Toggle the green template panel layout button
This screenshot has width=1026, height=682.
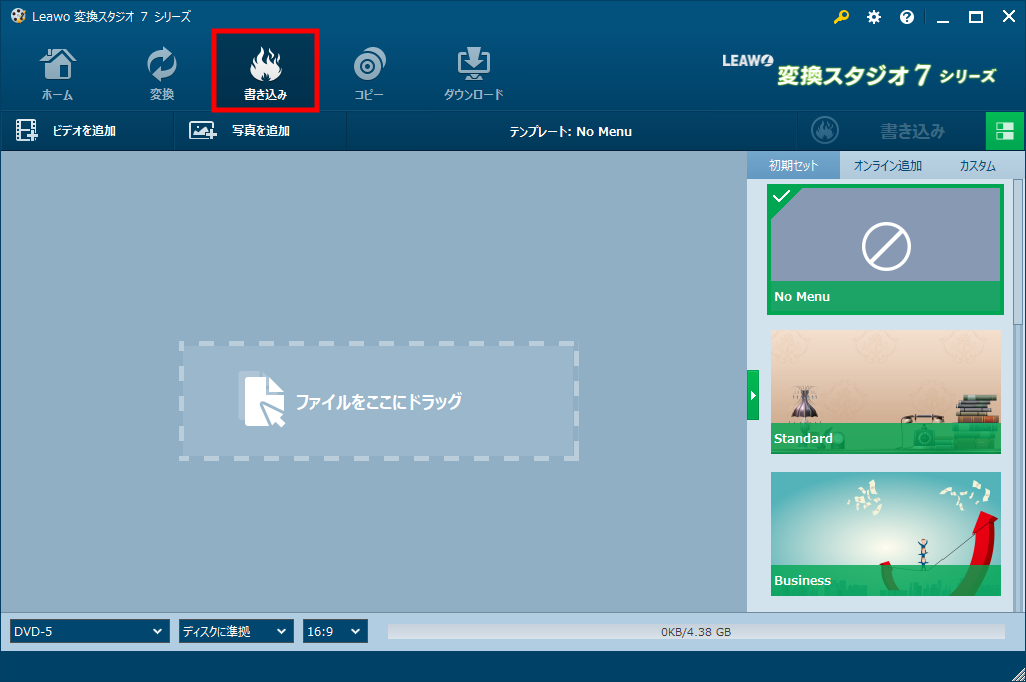(x=1005, y=131)
